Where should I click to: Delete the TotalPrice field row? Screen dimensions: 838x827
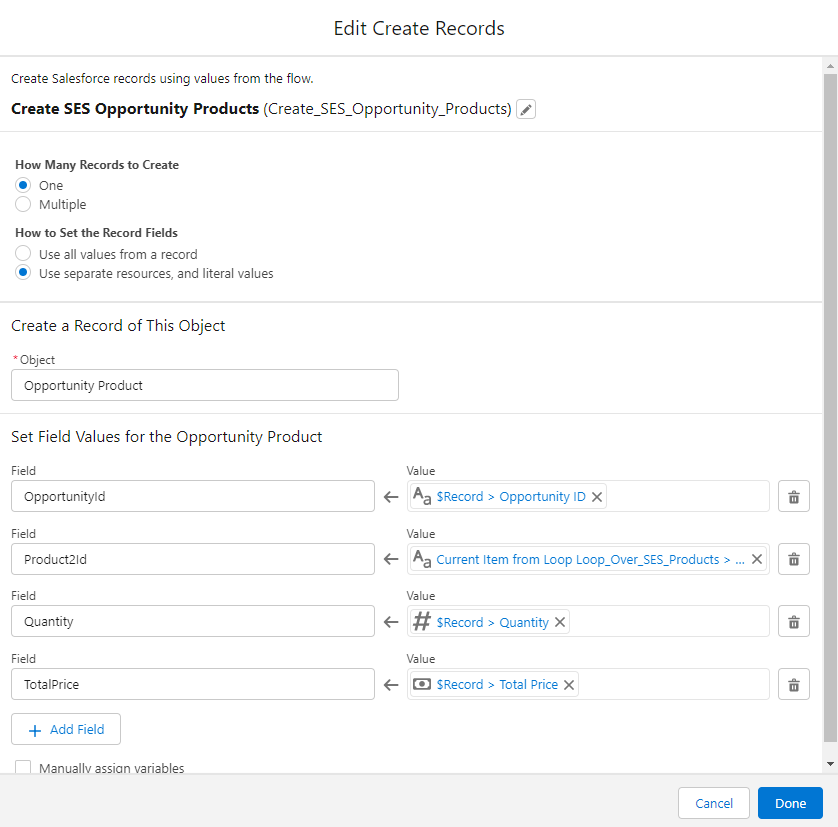tap(794, 684)
